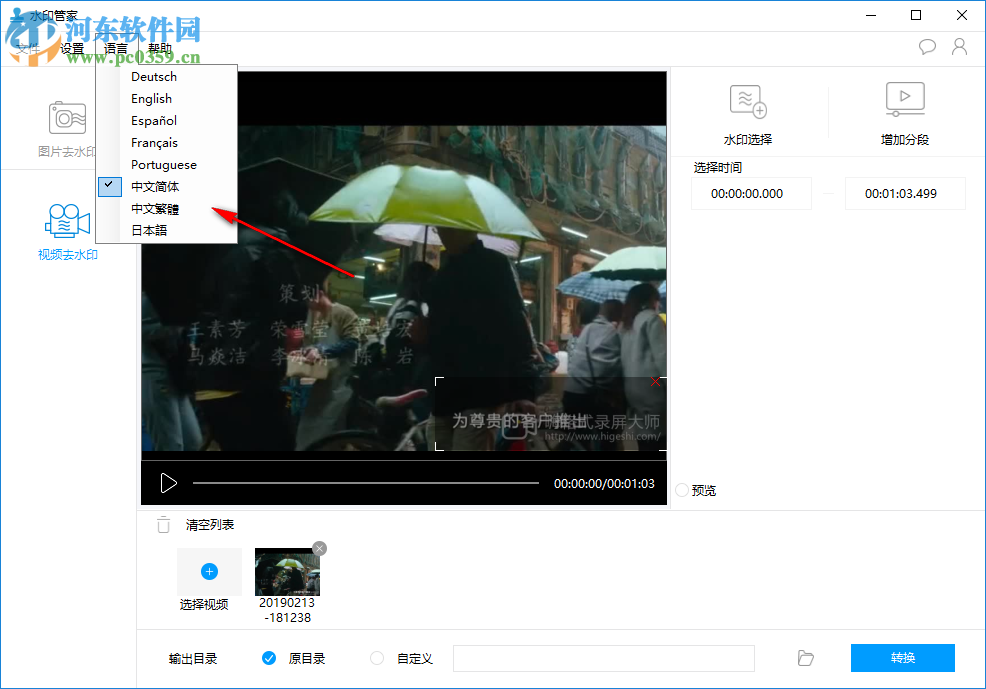Click the custom output path field

click(604, 658)
